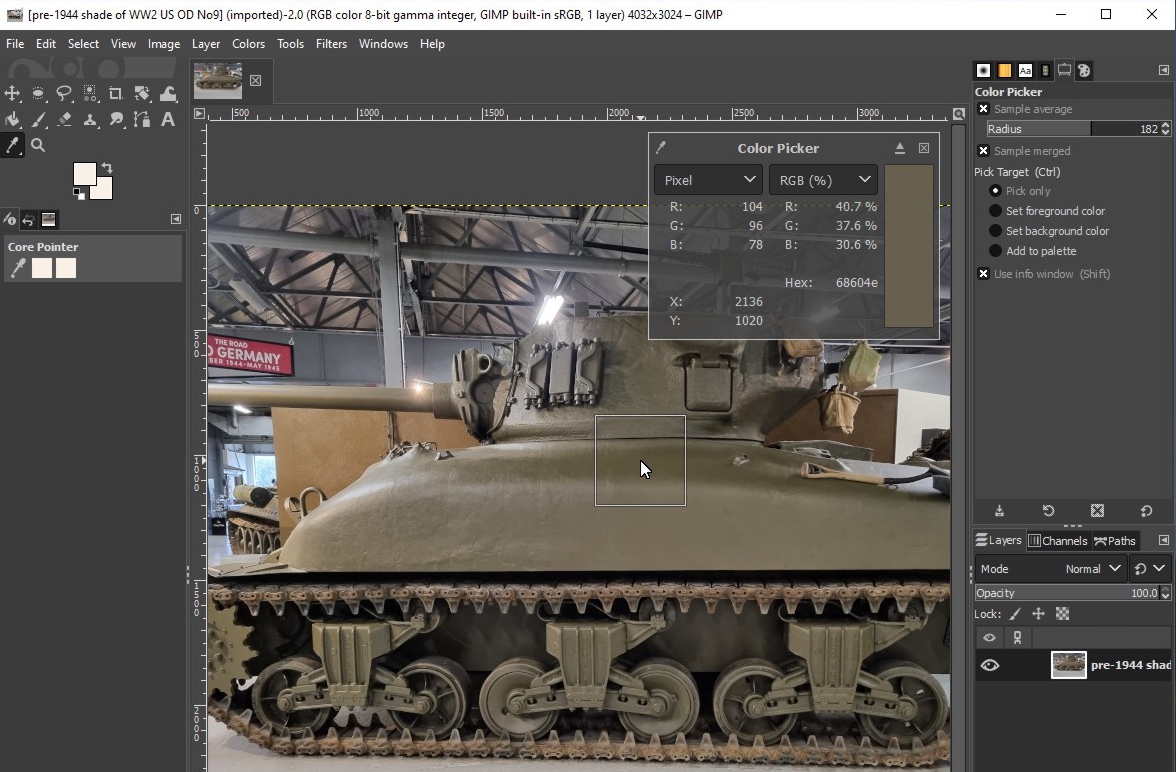Select the Bucket Fill tool
Screen dimensions: 1176x772
tap(12, 119)
